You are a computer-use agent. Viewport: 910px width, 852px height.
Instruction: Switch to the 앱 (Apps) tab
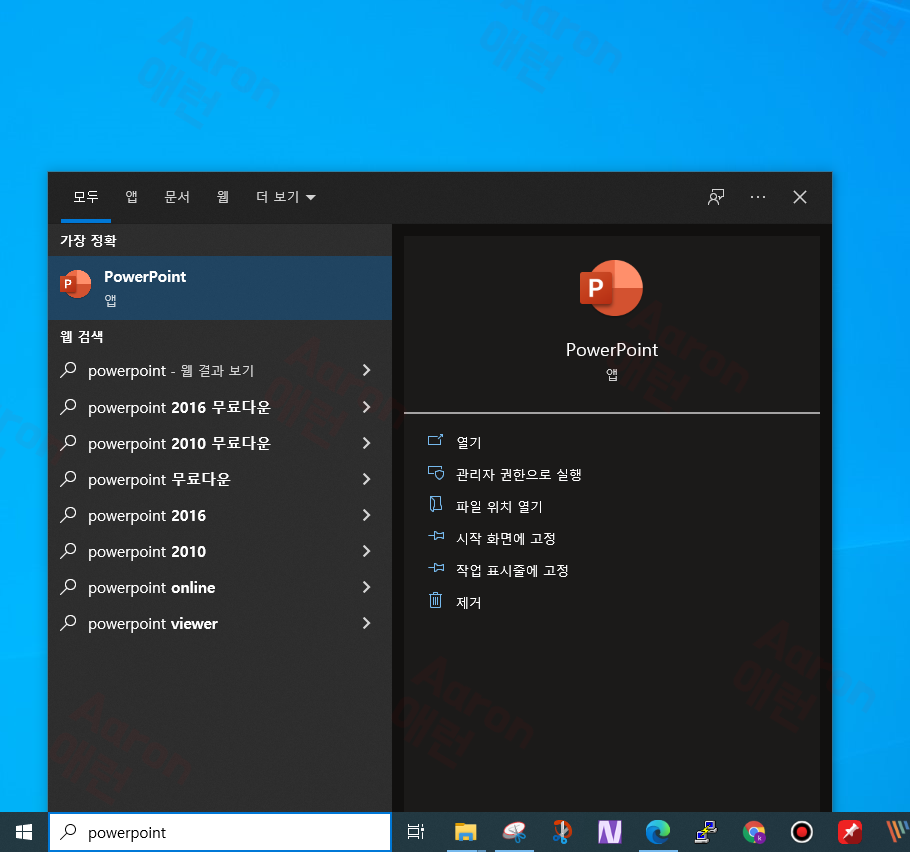point(132,197)
